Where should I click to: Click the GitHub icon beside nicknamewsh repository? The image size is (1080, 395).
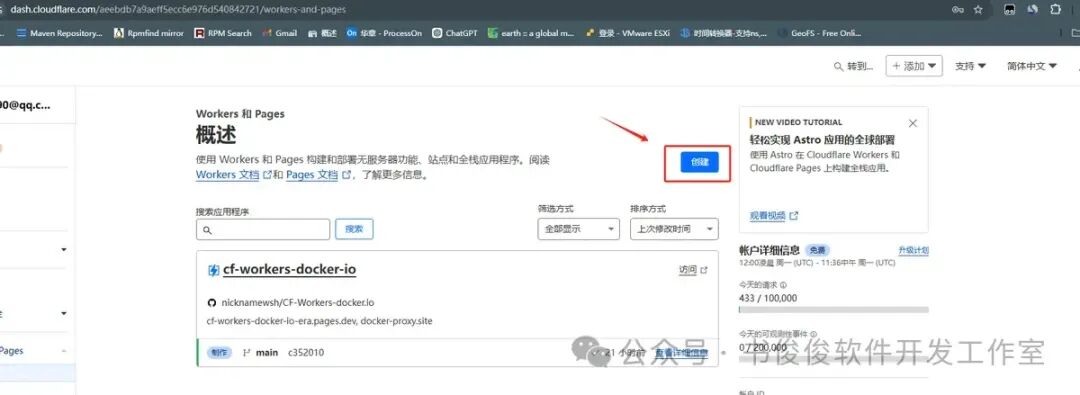[x=212, y=303]
